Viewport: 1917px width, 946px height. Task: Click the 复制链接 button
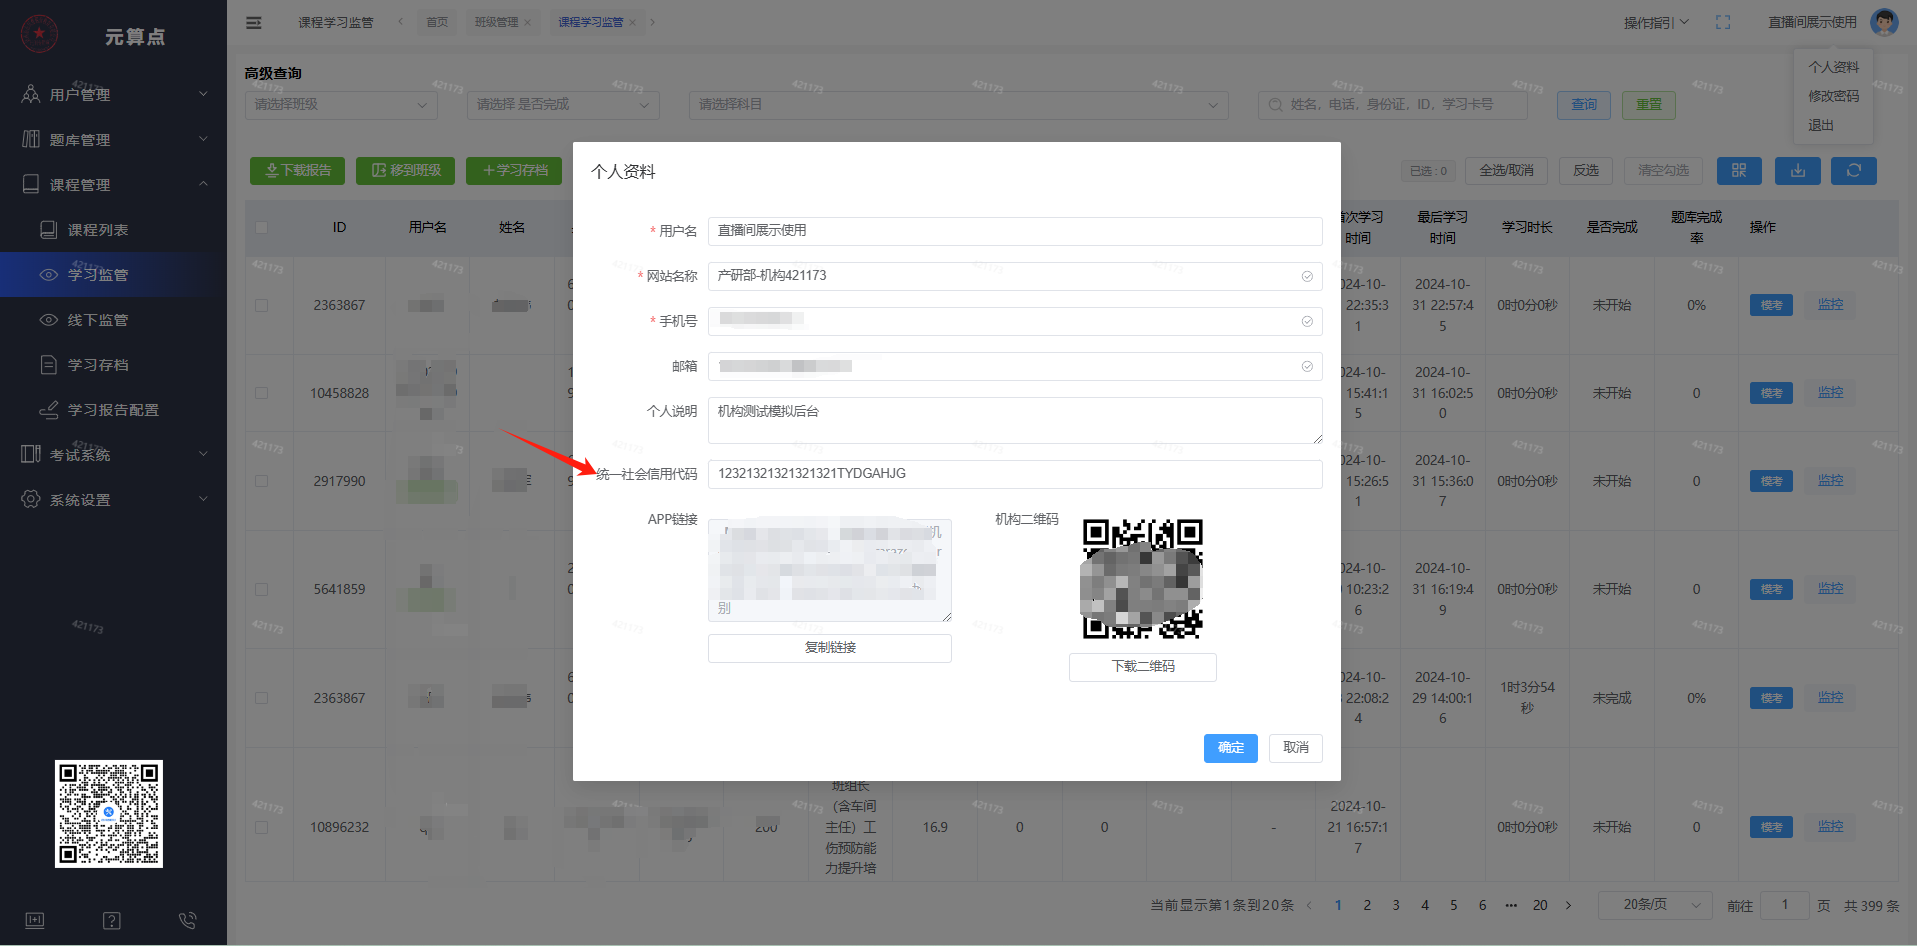pyautogui.click(x=830, y=648)
